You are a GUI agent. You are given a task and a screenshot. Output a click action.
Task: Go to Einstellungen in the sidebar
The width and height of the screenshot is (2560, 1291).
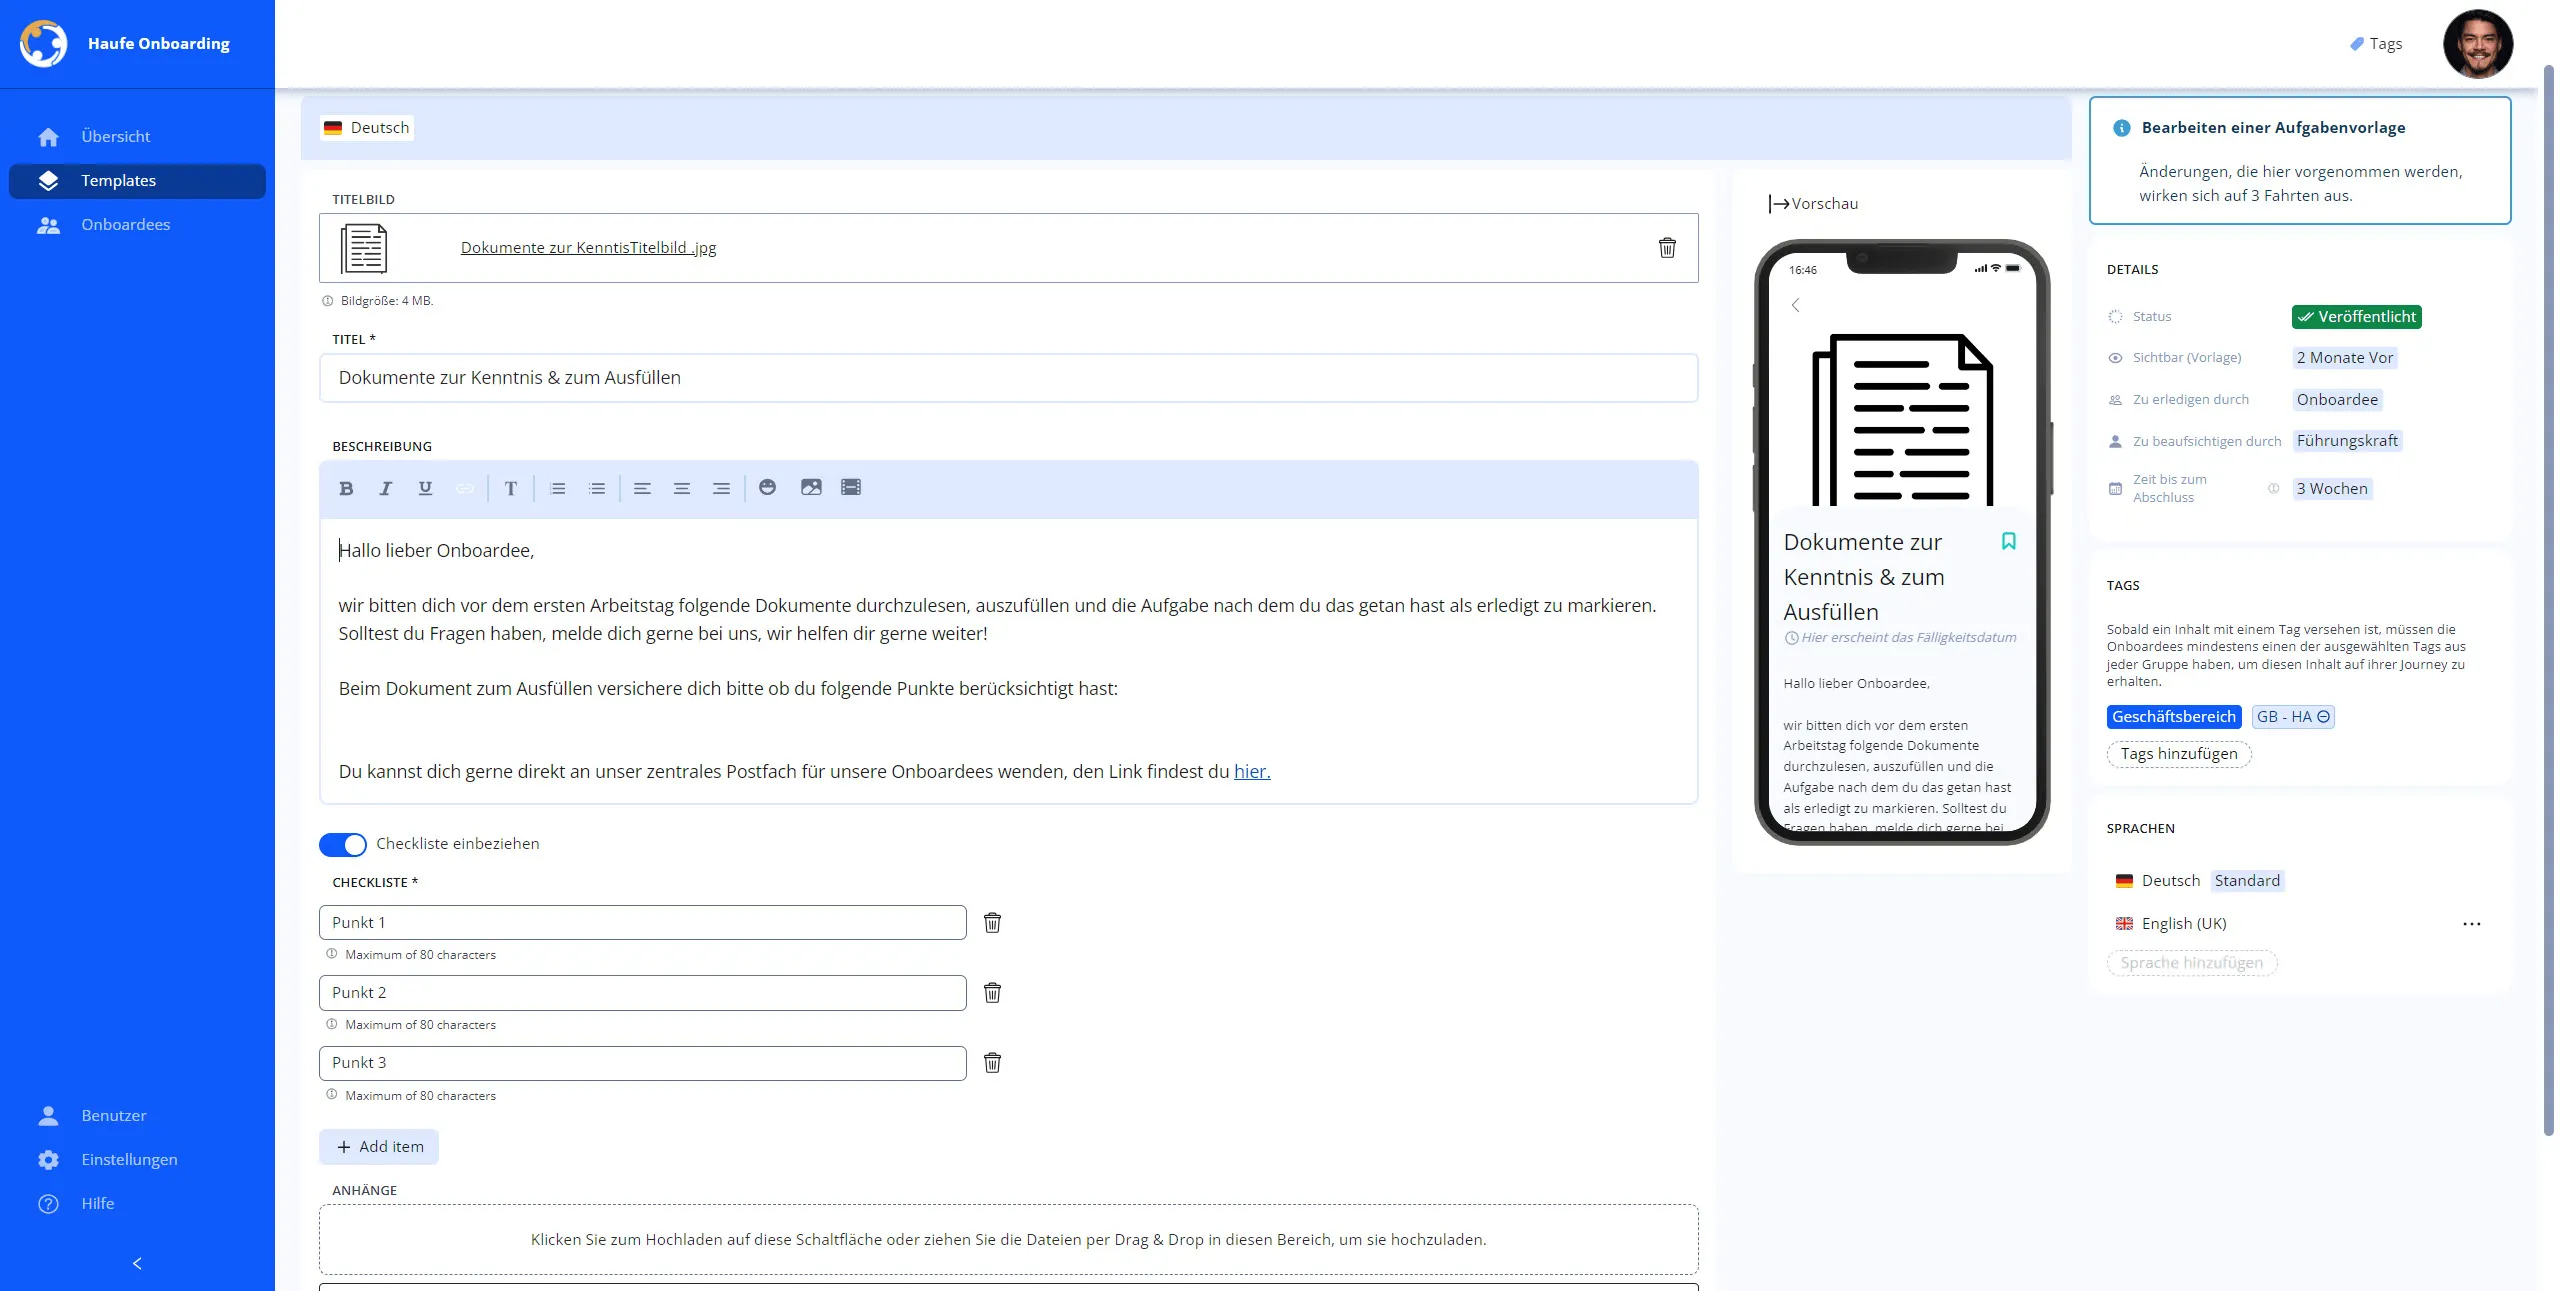(x=129, y=1160)
